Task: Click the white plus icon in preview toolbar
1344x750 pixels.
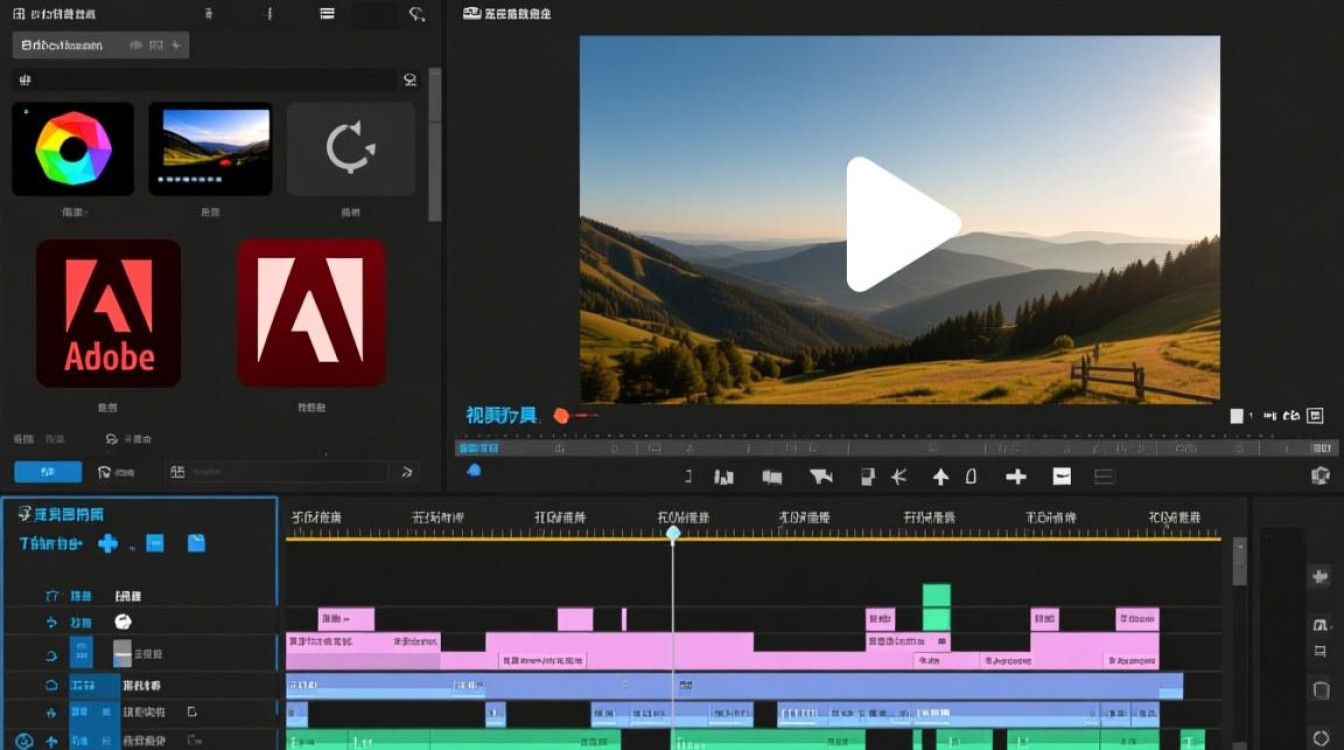Action: [x=1016, y=477]
